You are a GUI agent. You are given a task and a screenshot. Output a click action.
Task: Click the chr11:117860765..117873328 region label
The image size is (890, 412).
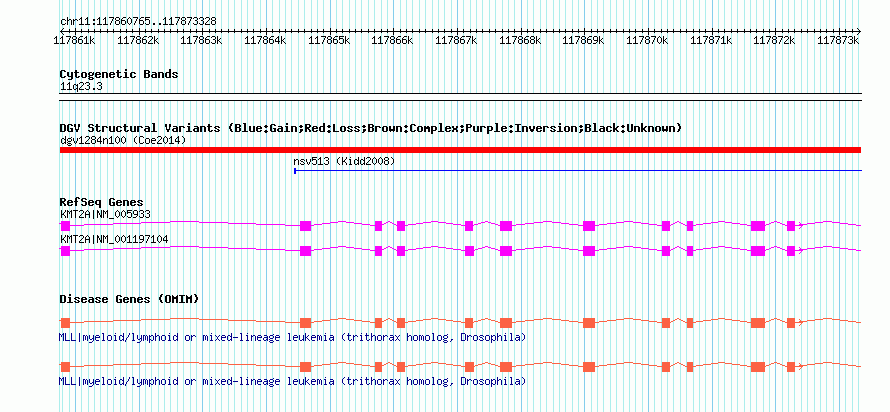(x=138, y=22)
